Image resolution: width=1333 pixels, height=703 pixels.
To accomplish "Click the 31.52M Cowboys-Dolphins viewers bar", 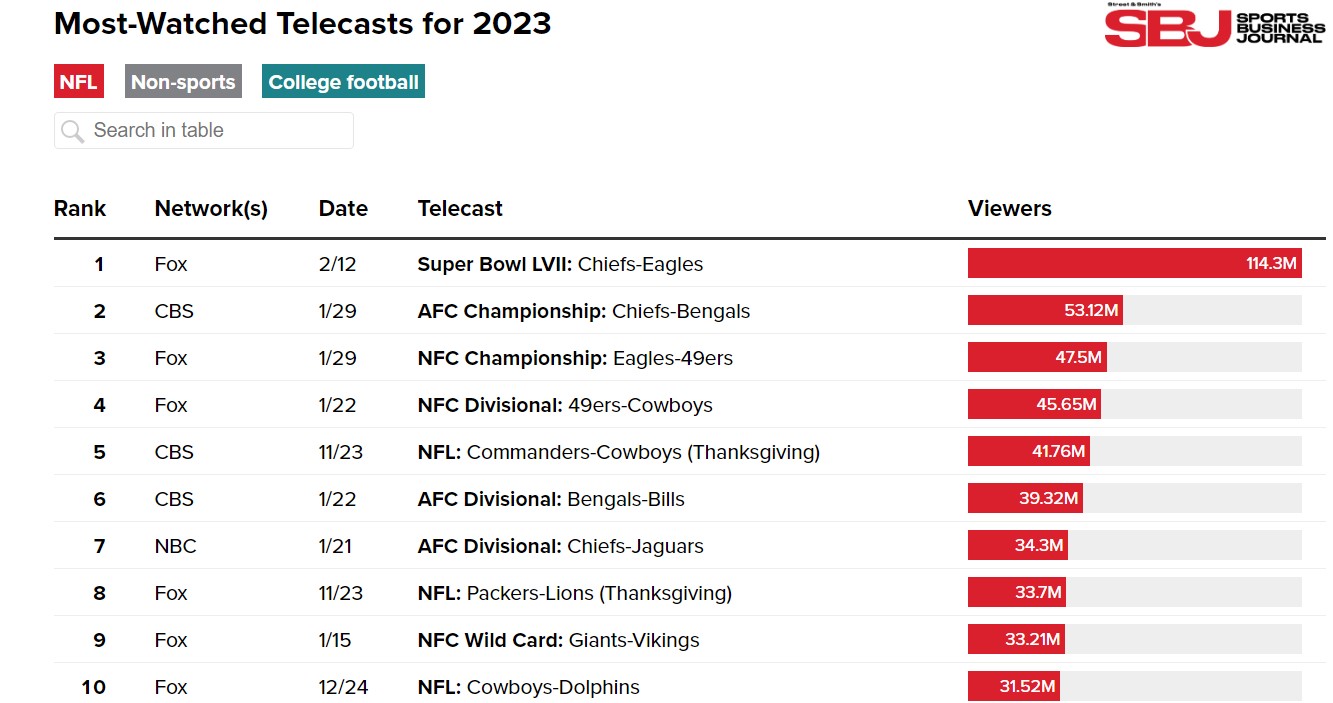I will tap(1013, 687).
